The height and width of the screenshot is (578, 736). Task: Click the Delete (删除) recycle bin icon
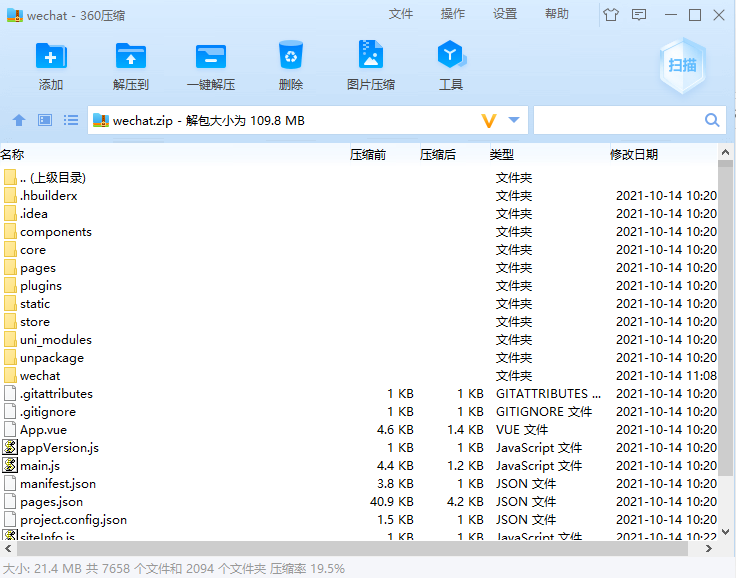[291, 55]
